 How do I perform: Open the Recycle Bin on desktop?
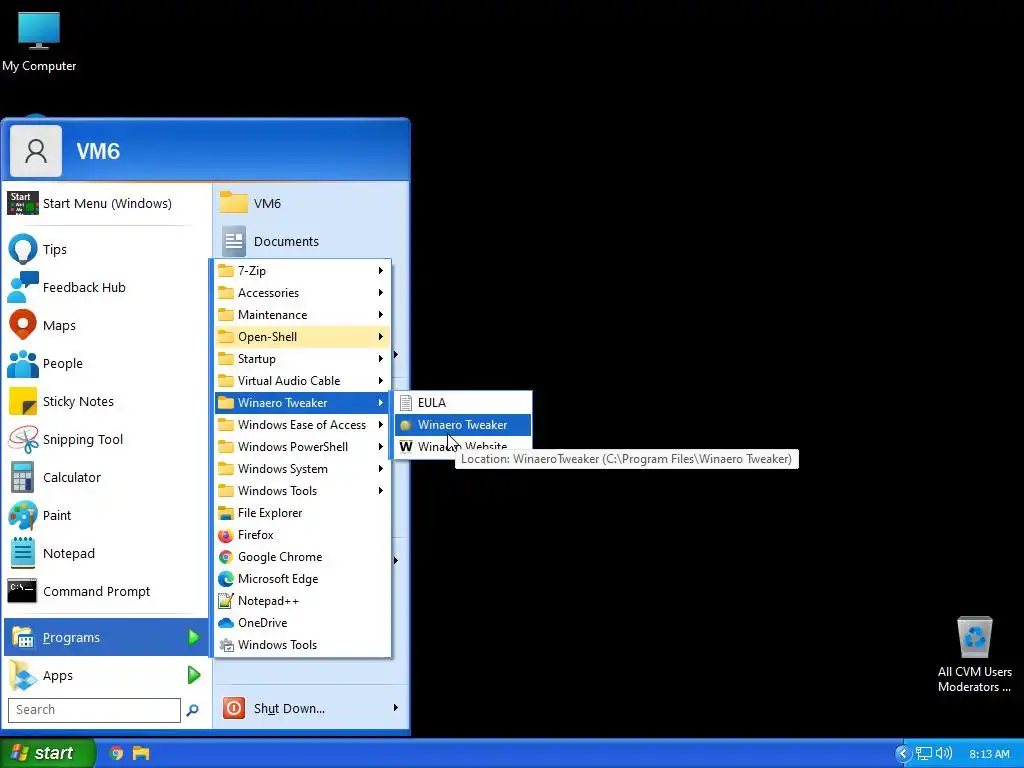click(974, 654)
